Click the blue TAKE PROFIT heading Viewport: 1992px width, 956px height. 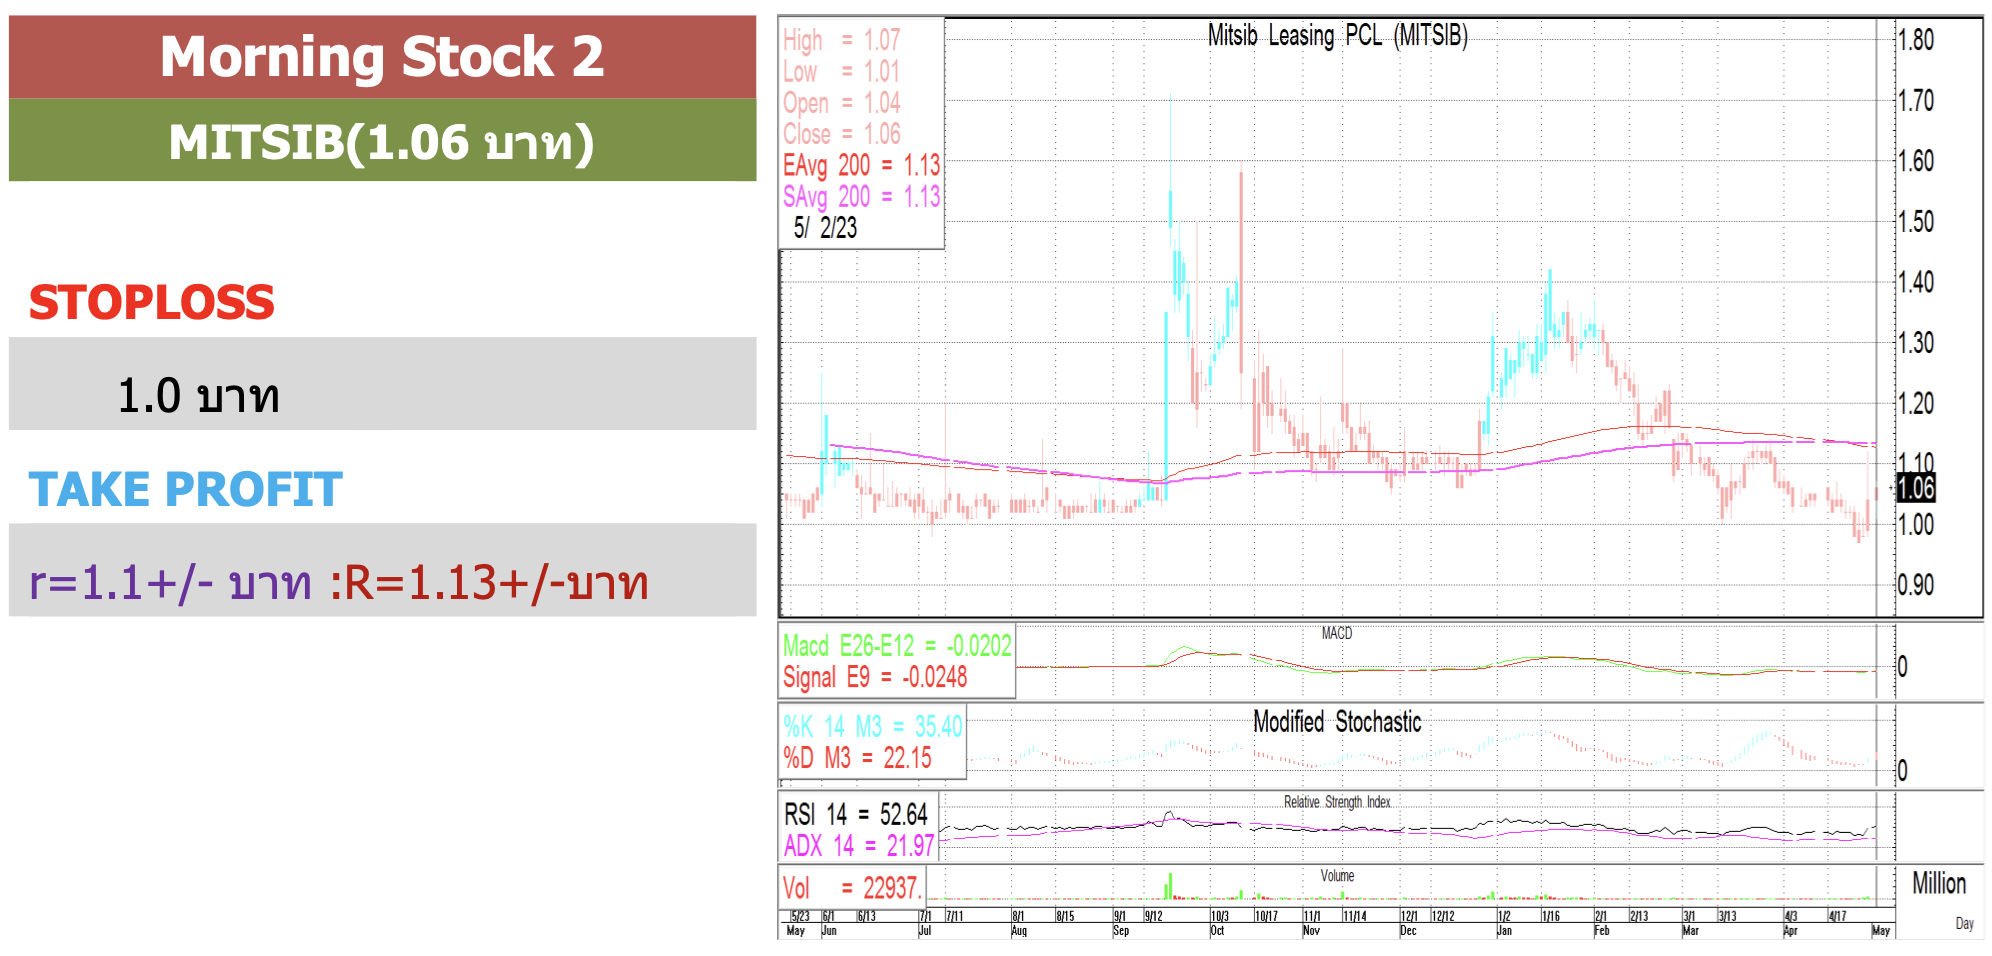[185, 489]
